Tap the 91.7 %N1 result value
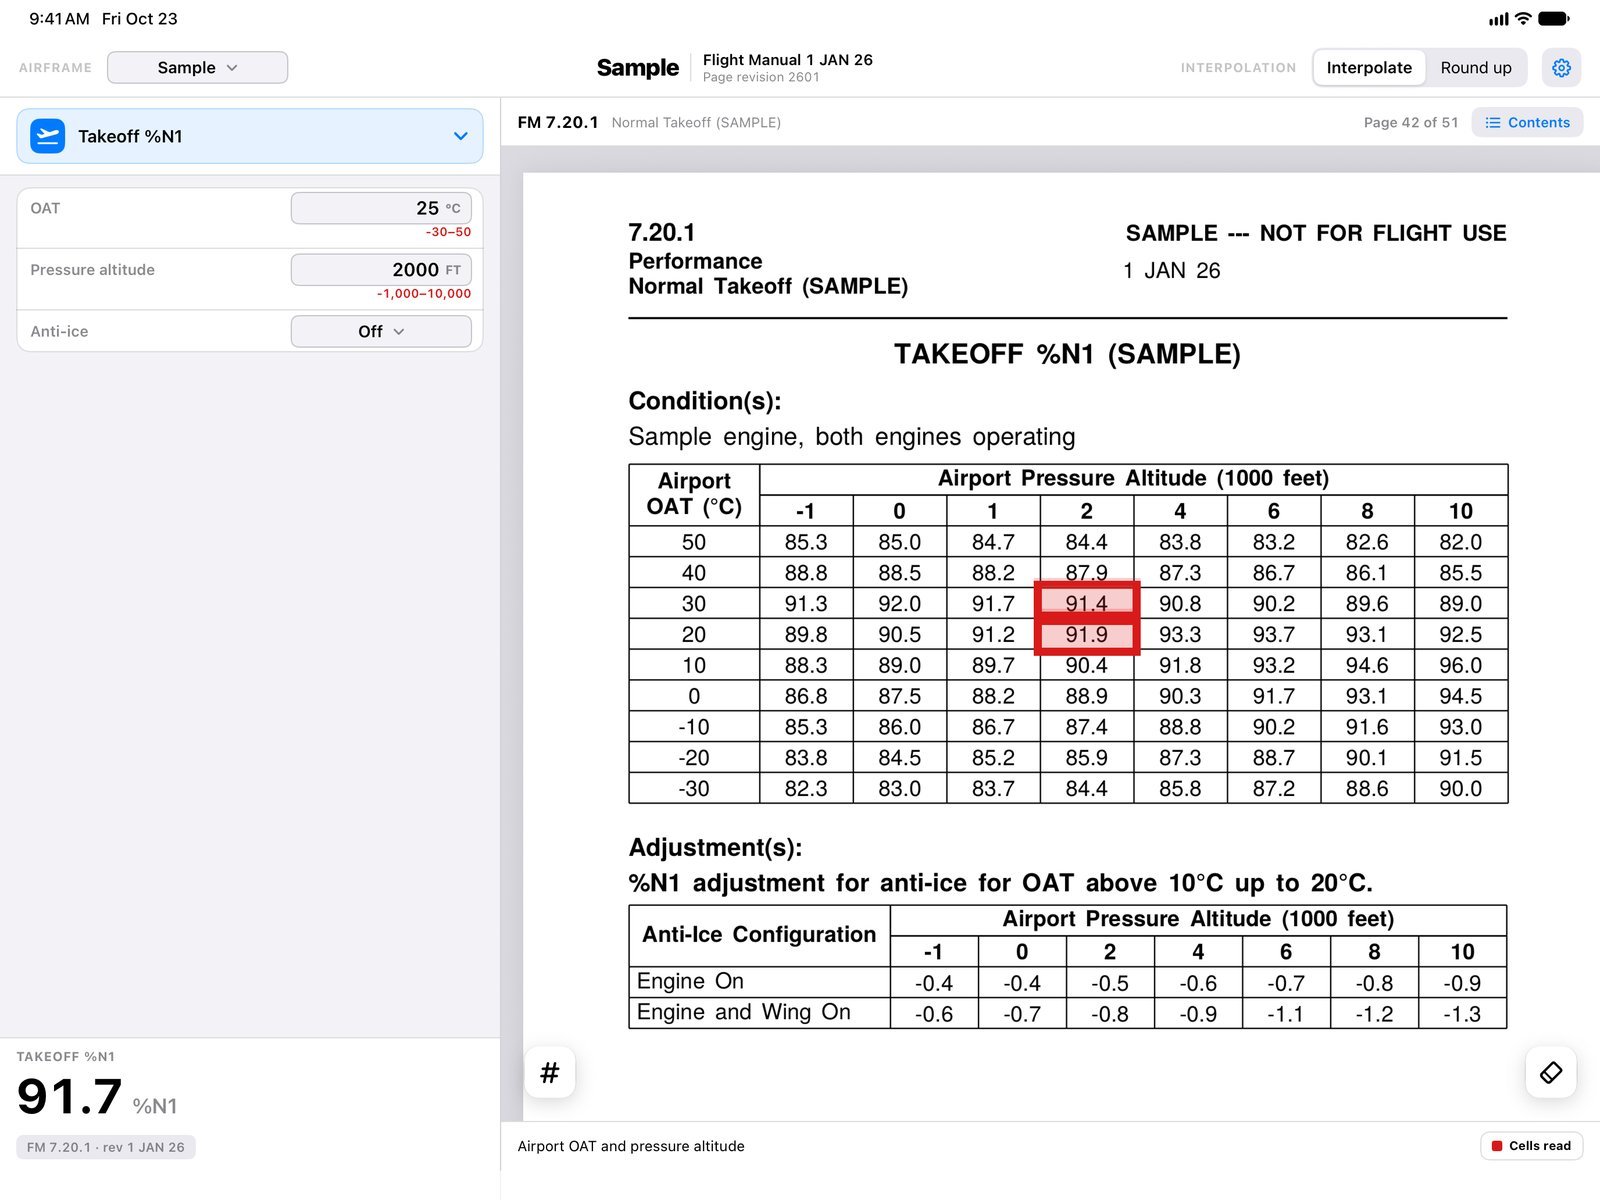This screenshot has width=1600, height=1200. pyautogui.click(x=70, y=1096)
